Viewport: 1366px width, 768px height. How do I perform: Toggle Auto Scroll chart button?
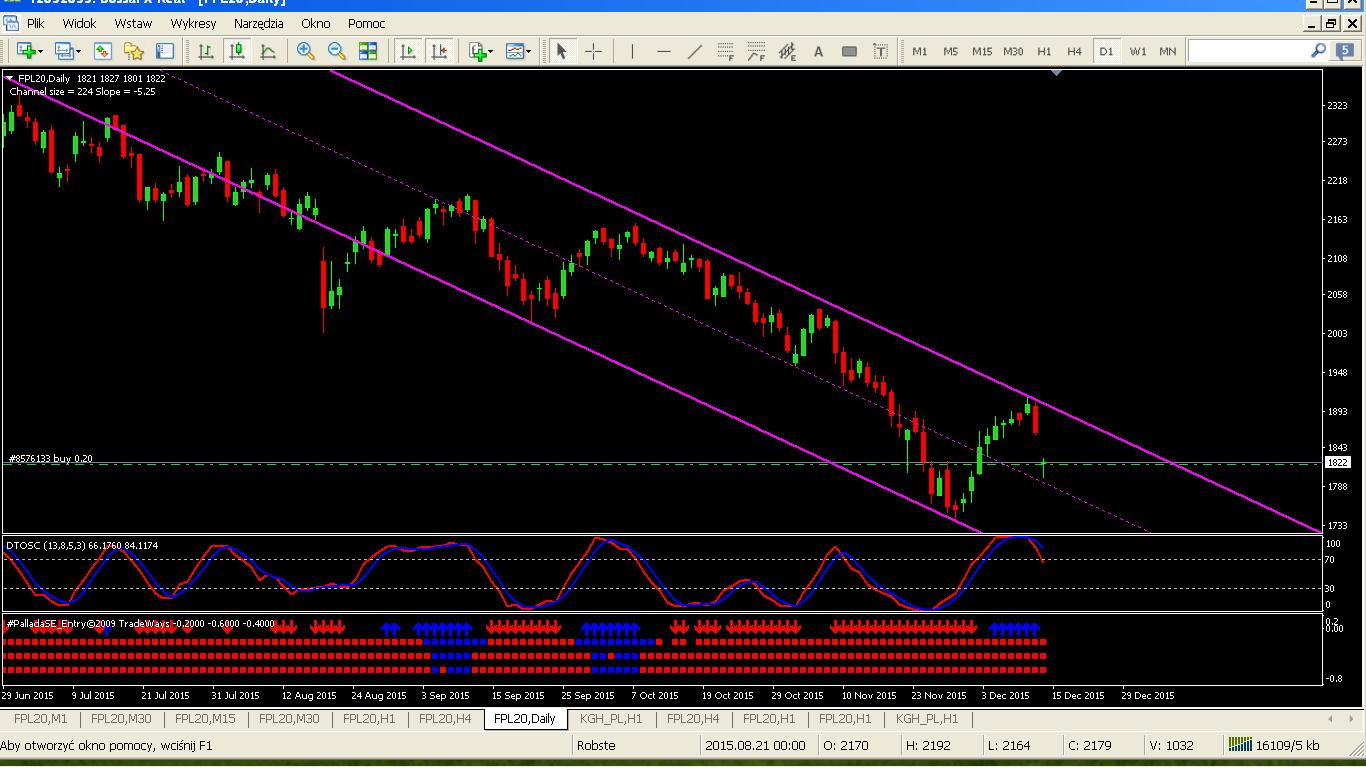(x=407, y=51)
